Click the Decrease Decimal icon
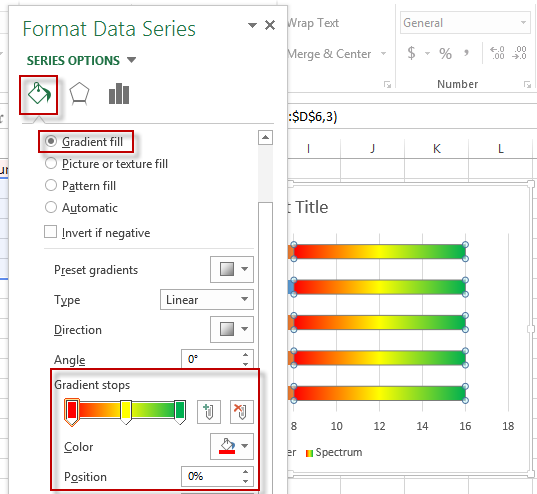This screenshot has height=494, width=537. tap(520, 53)
